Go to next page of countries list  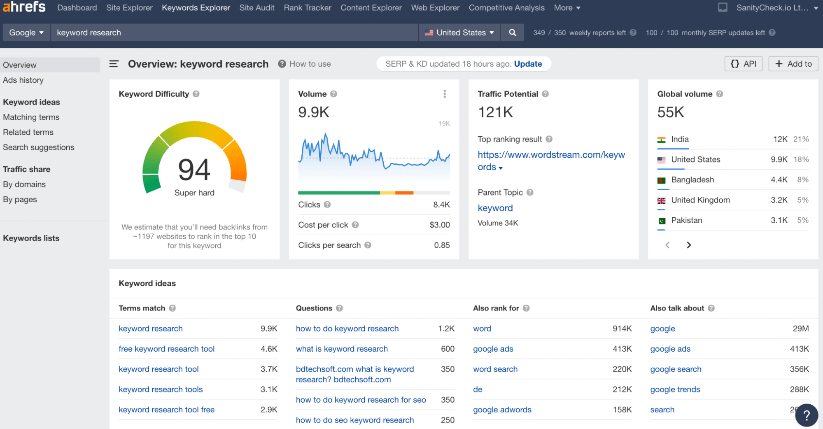pos(688,245)
